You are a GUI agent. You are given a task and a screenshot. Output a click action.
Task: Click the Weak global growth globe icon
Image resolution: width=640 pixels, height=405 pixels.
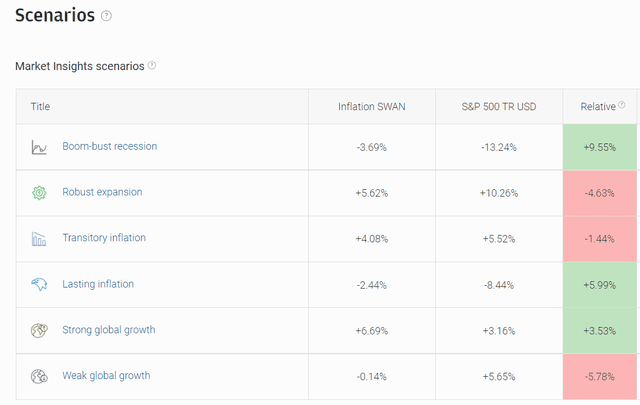39,376
